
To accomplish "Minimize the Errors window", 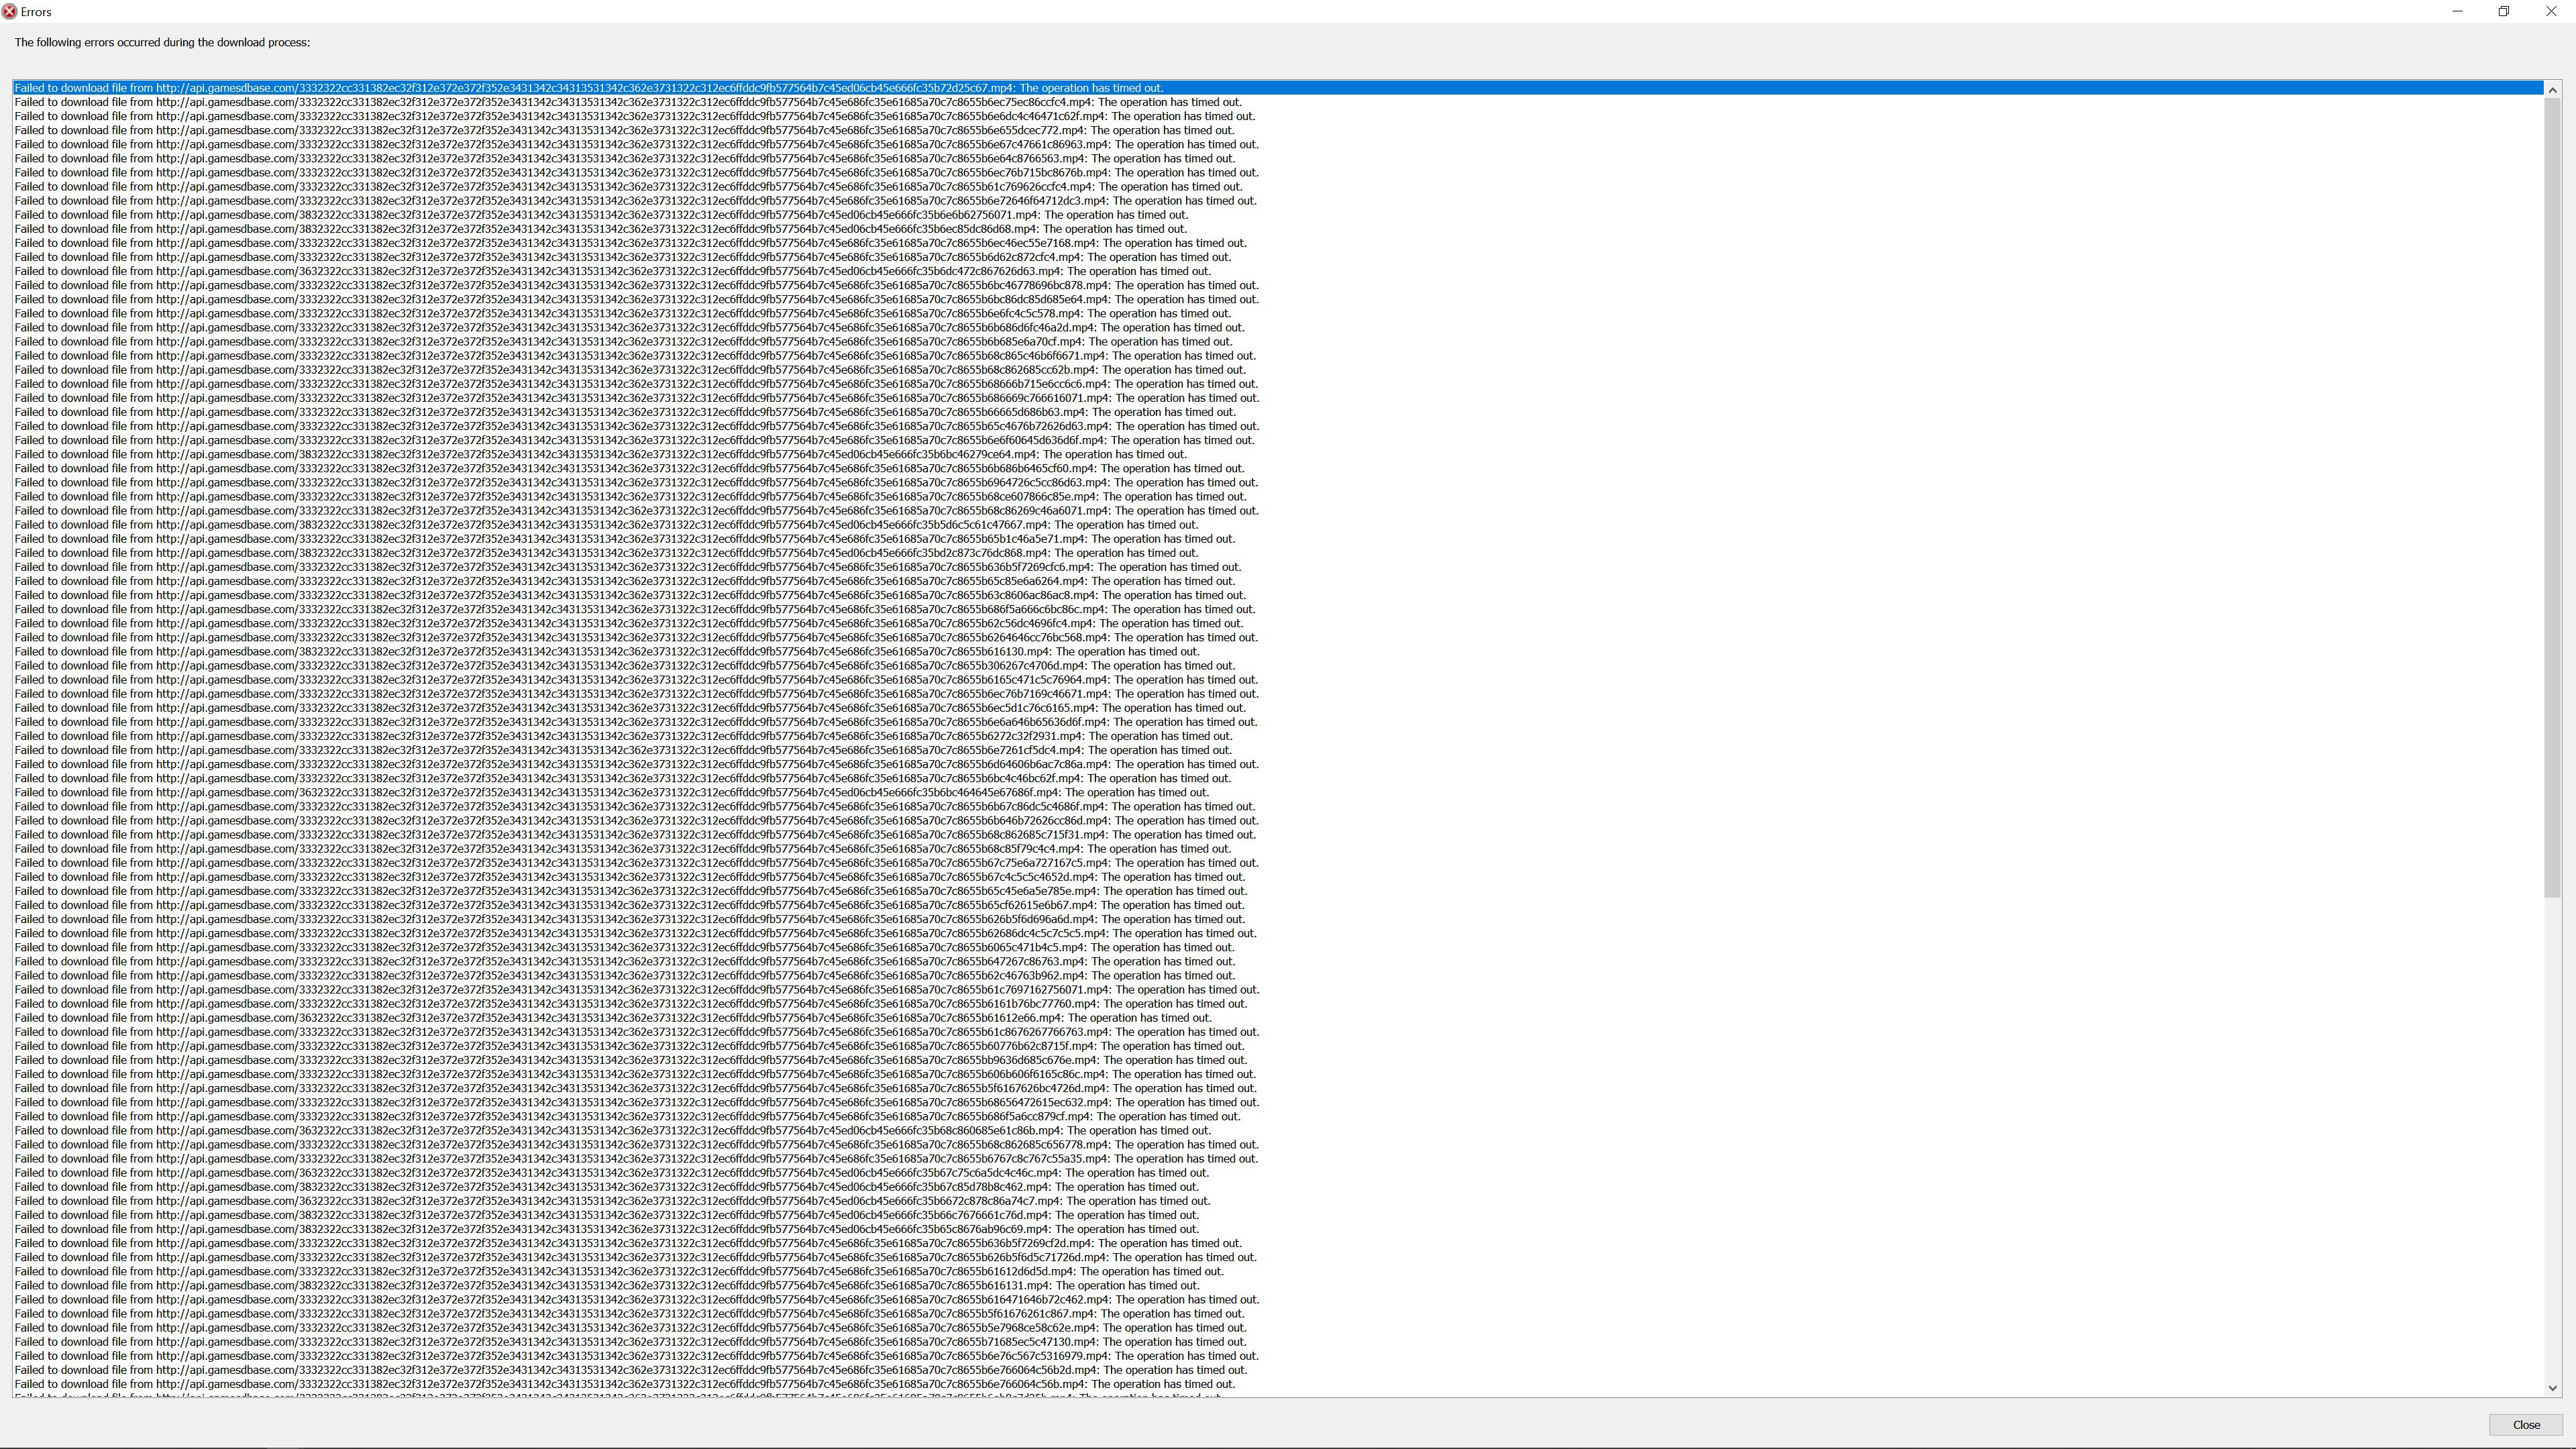I will (2457, 12).
